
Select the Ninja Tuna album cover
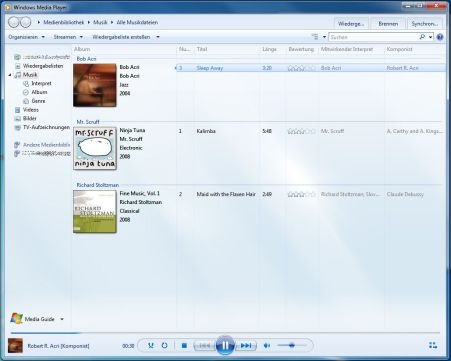click(x=95, y=148)
